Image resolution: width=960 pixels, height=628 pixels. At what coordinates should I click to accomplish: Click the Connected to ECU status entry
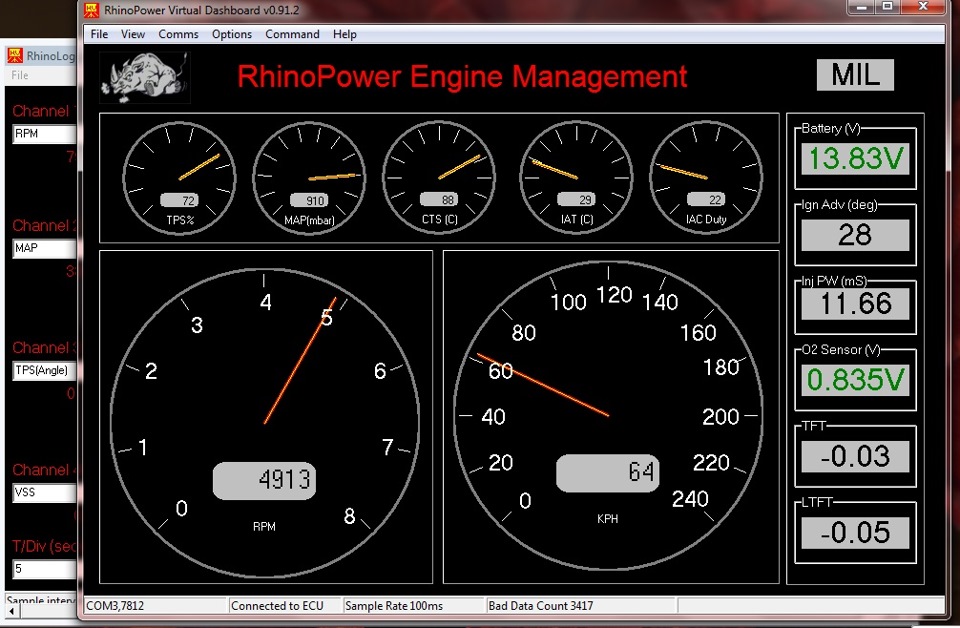point(285,606)
